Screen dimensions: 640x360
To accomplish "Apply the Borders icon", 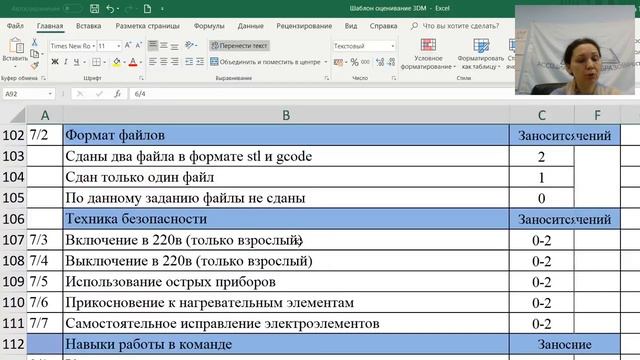I will point(96,62).
